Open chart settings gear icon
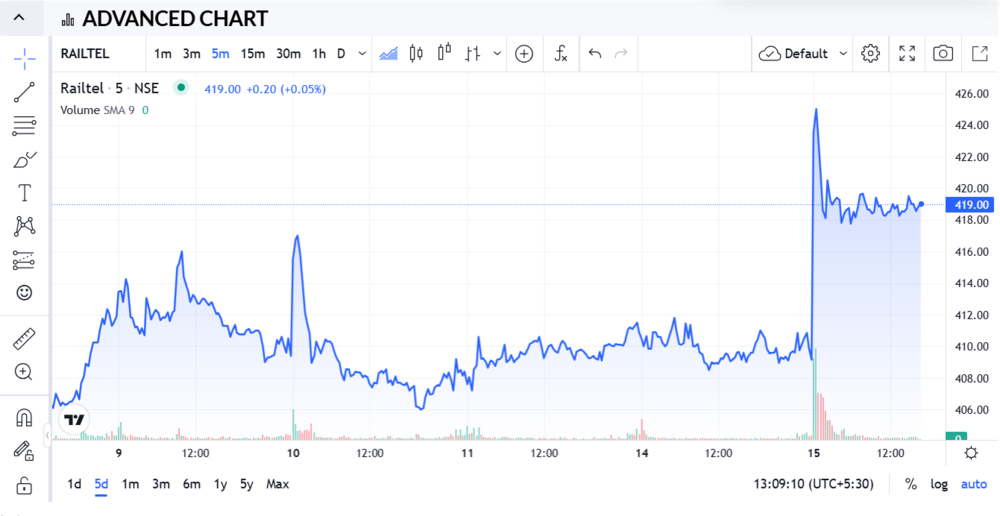This screenshot has height=516, width=1000. coord(870,54)
